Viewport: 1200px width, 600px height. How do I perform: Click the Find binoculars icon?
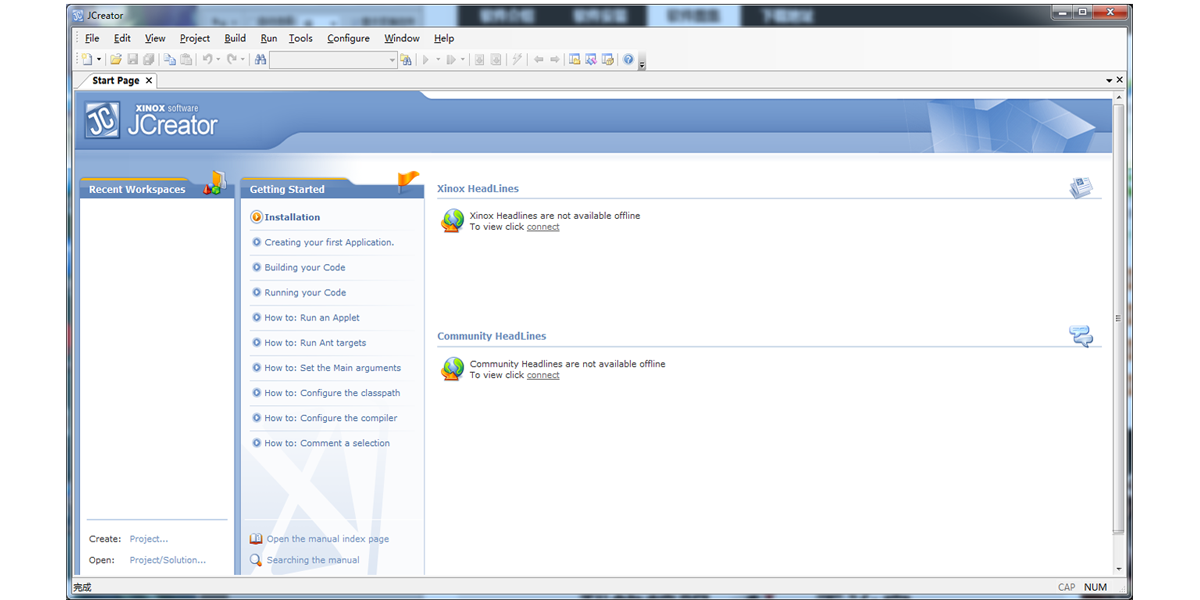[x=260, y=59]
